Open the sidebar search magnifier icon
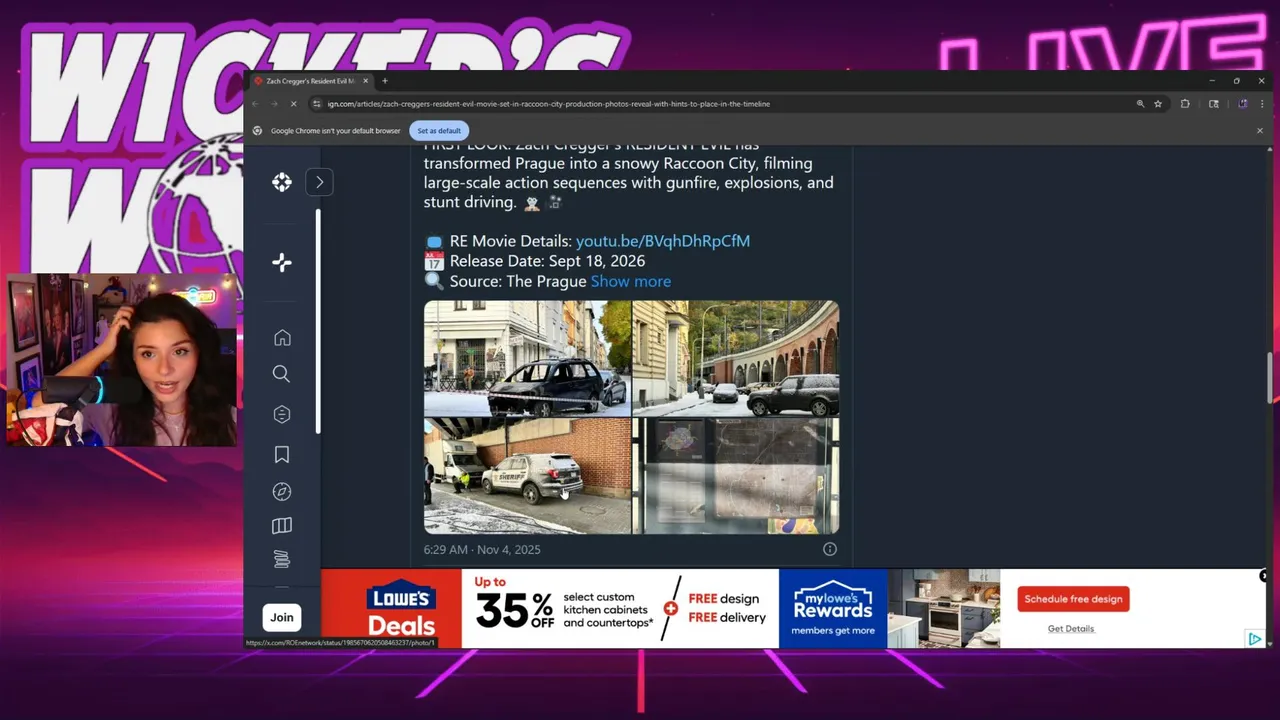This screenshot has width=1280, height=720. pyautogui.click(x=282, y=374)
